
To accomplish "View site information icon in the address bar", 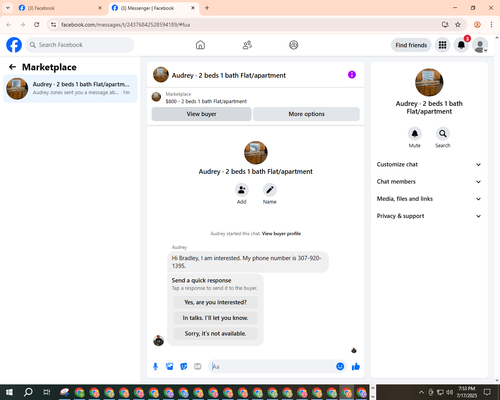I will 54,25.
